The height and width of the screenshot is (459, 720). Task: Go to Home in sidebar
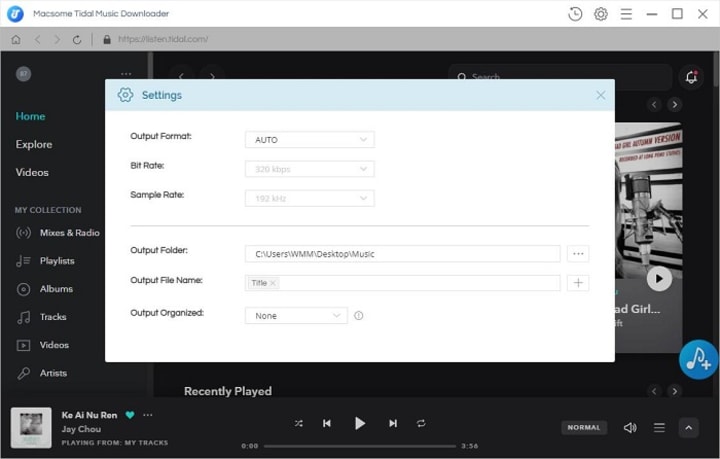click(x=30, y=116)
